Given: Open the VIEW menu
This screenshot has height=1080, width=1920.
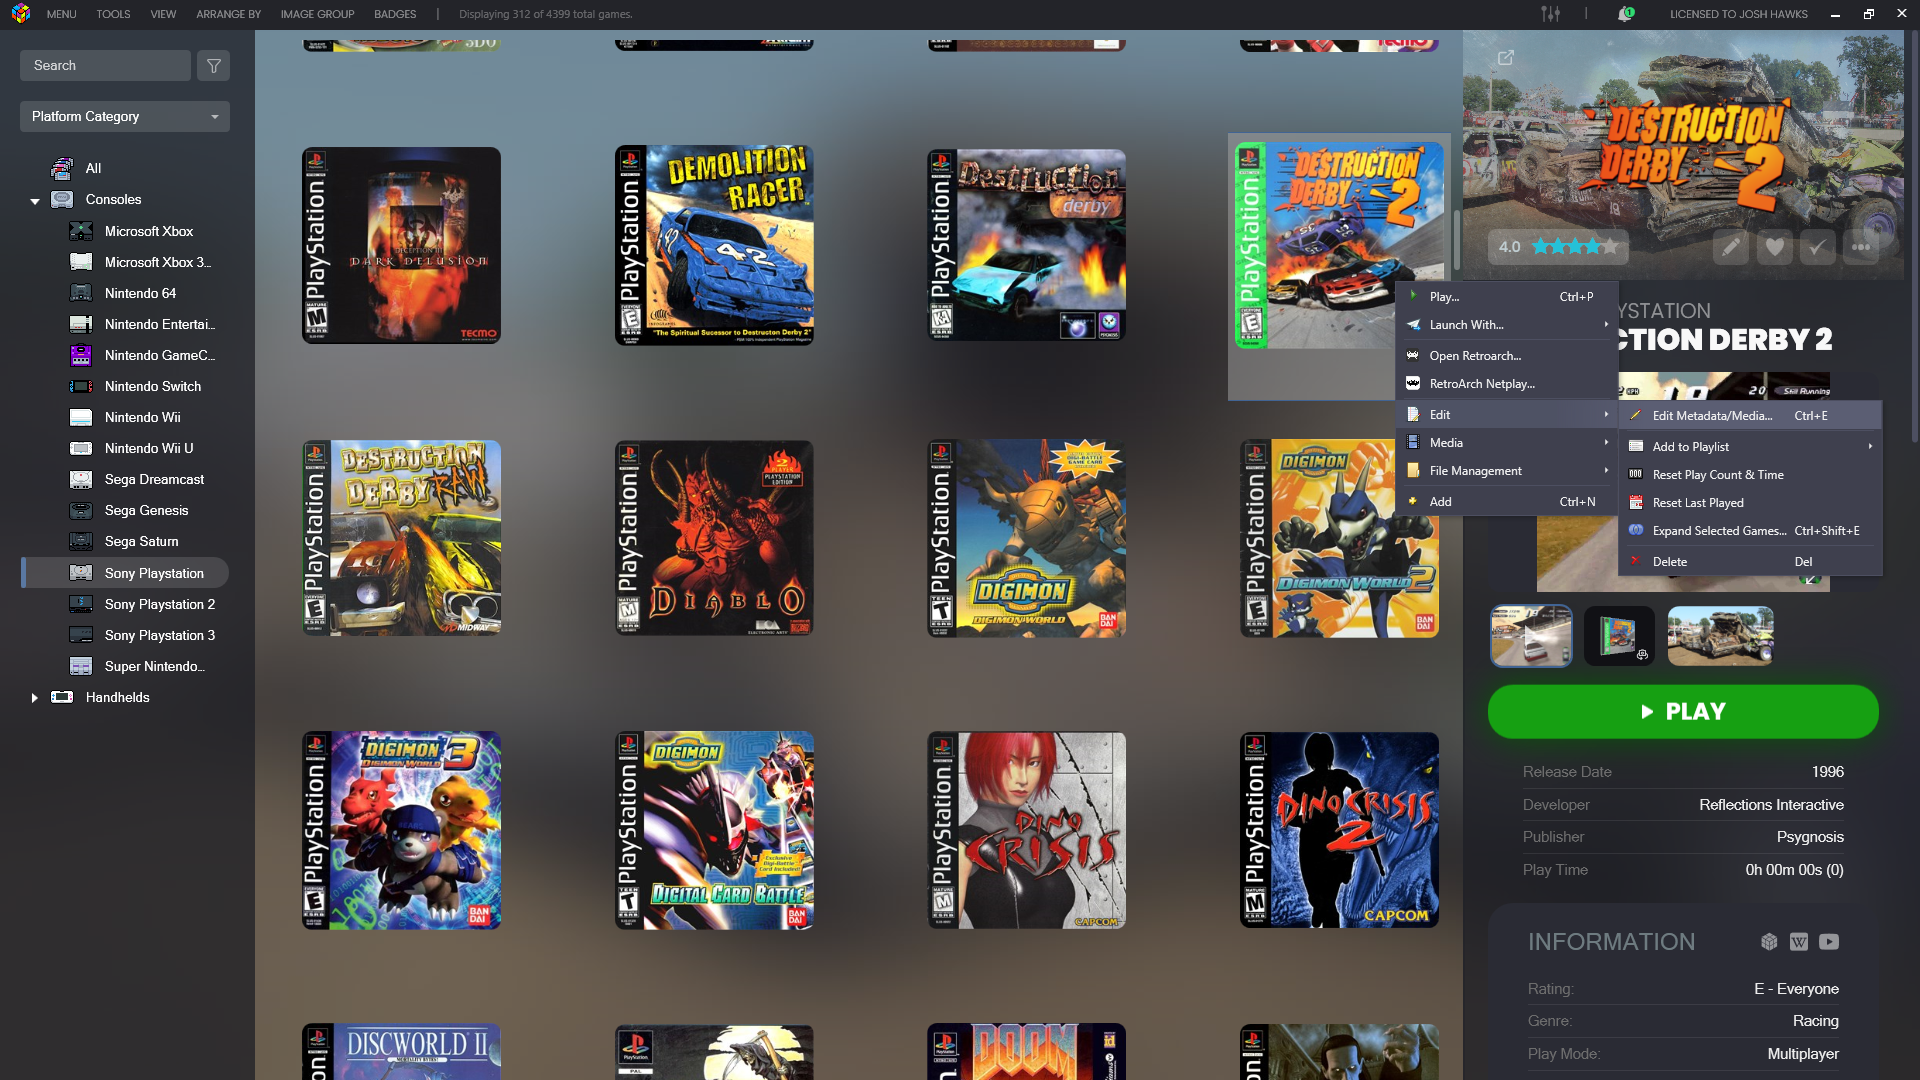Looking at the screenshot, I should (163, 14).
